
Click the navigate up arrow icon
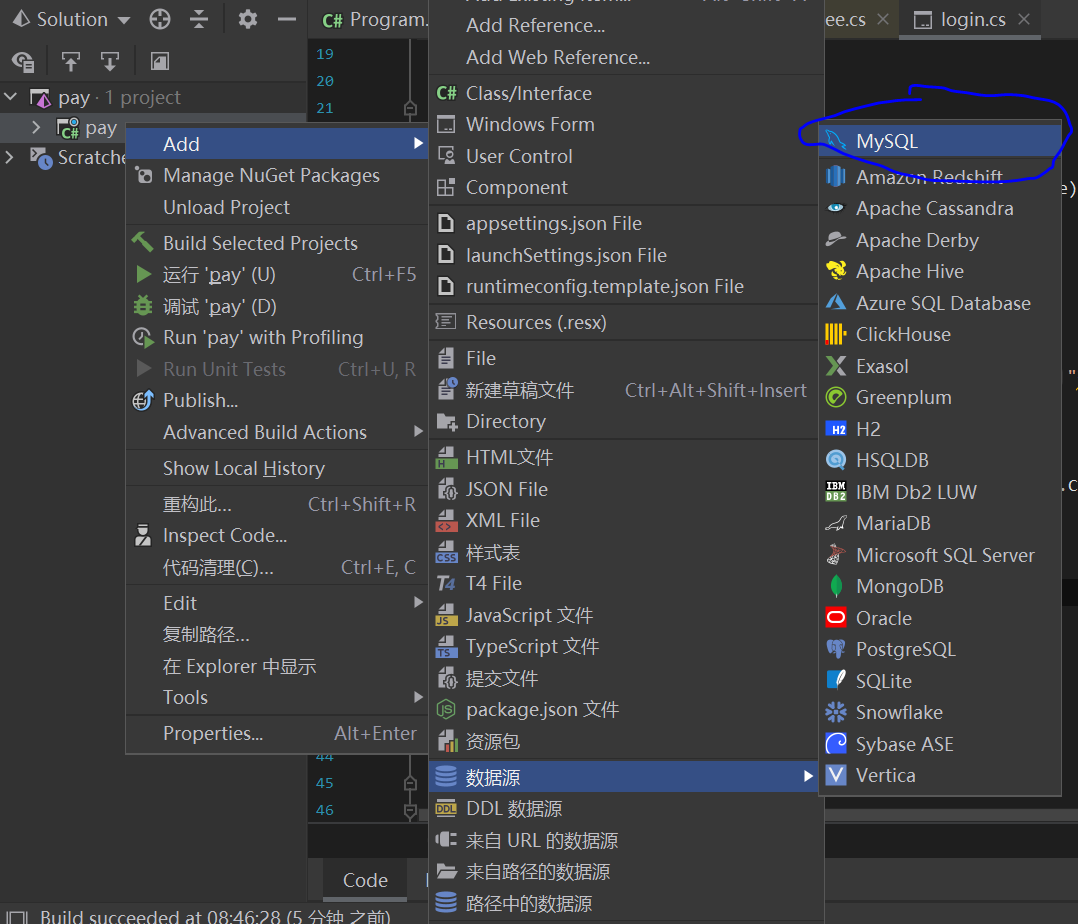coord(71,62)
